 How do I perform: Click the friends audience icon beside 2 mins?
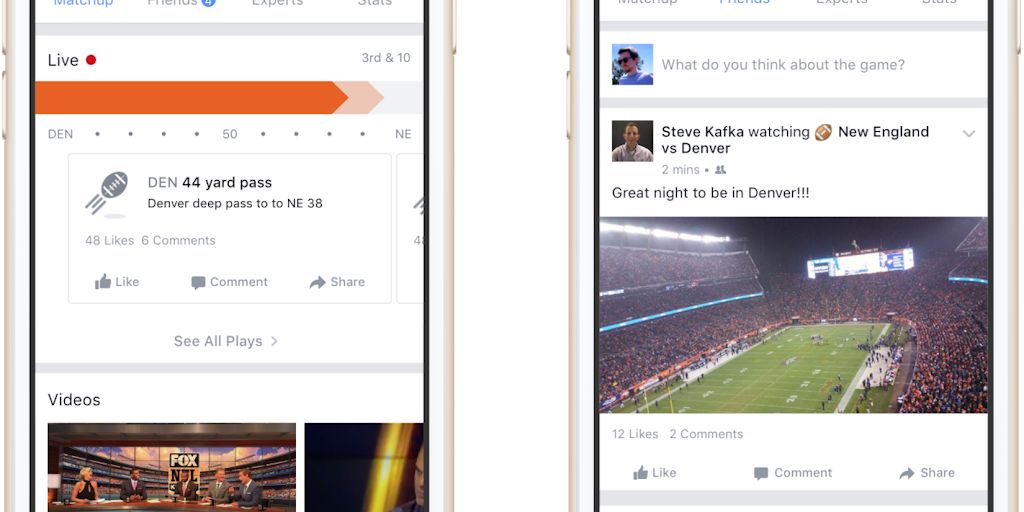pyautogui.click(x=720, y=170)
